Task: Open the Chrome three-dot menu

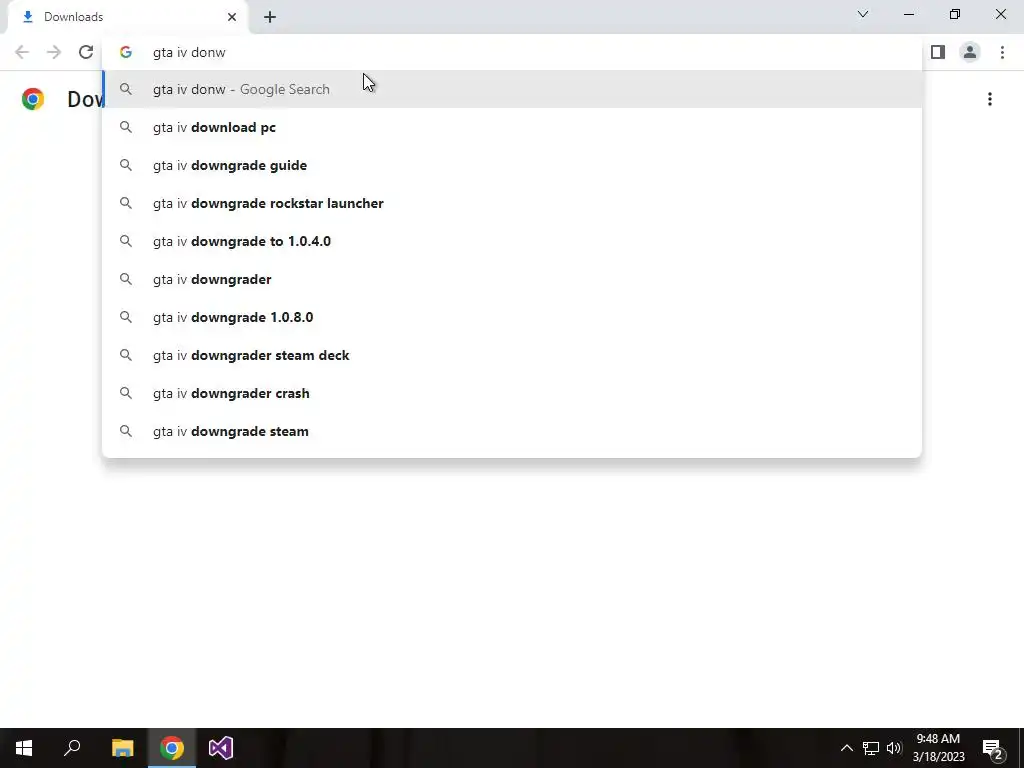Action: click(1002, 52)
